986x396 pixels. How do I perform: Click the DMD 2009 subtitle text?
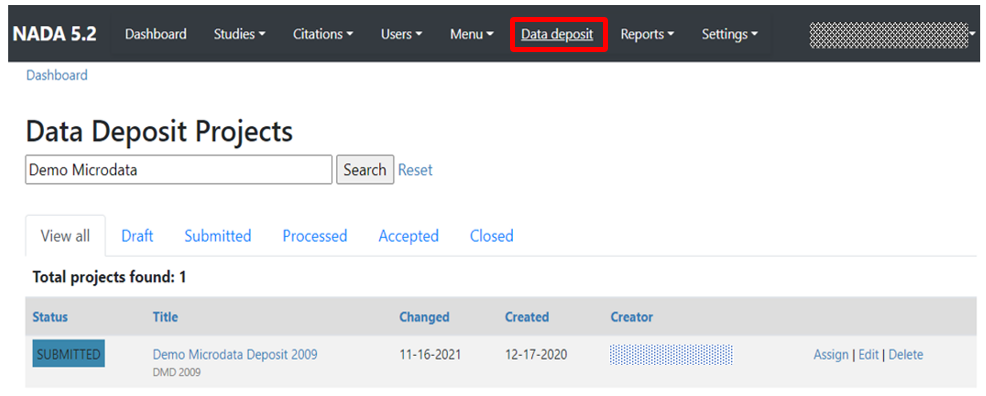pyautogui.click(x=177, y=373)
